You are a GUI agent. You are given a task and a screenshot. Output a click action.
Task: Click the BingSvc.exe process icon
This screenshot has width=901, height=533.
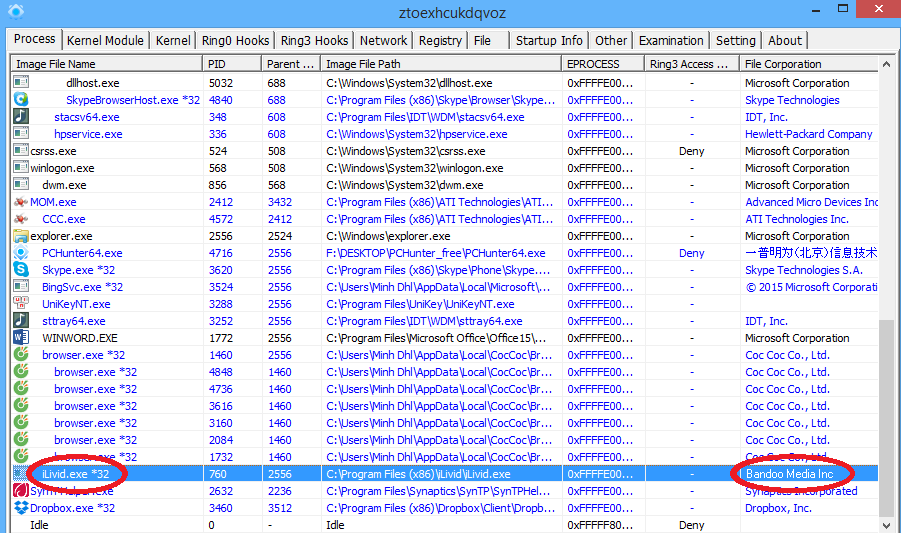pyautogui.click(x=21, y=287)
